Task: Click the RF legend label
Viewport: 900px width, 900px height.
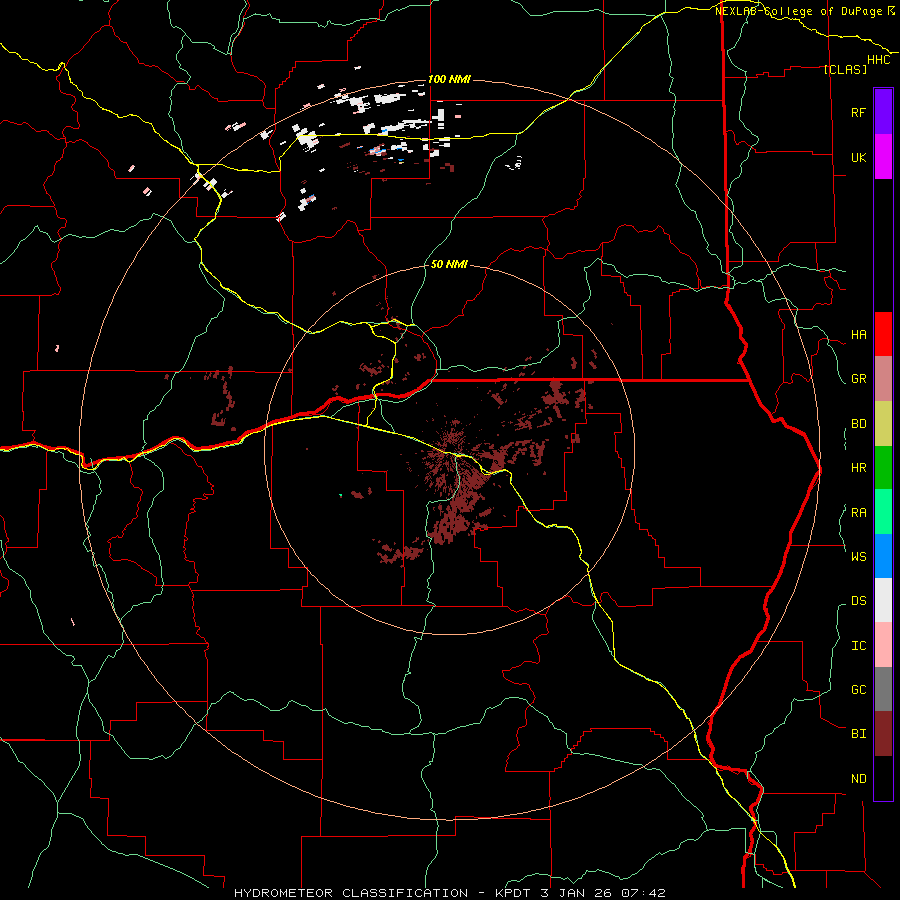Action: coord(858,112)
